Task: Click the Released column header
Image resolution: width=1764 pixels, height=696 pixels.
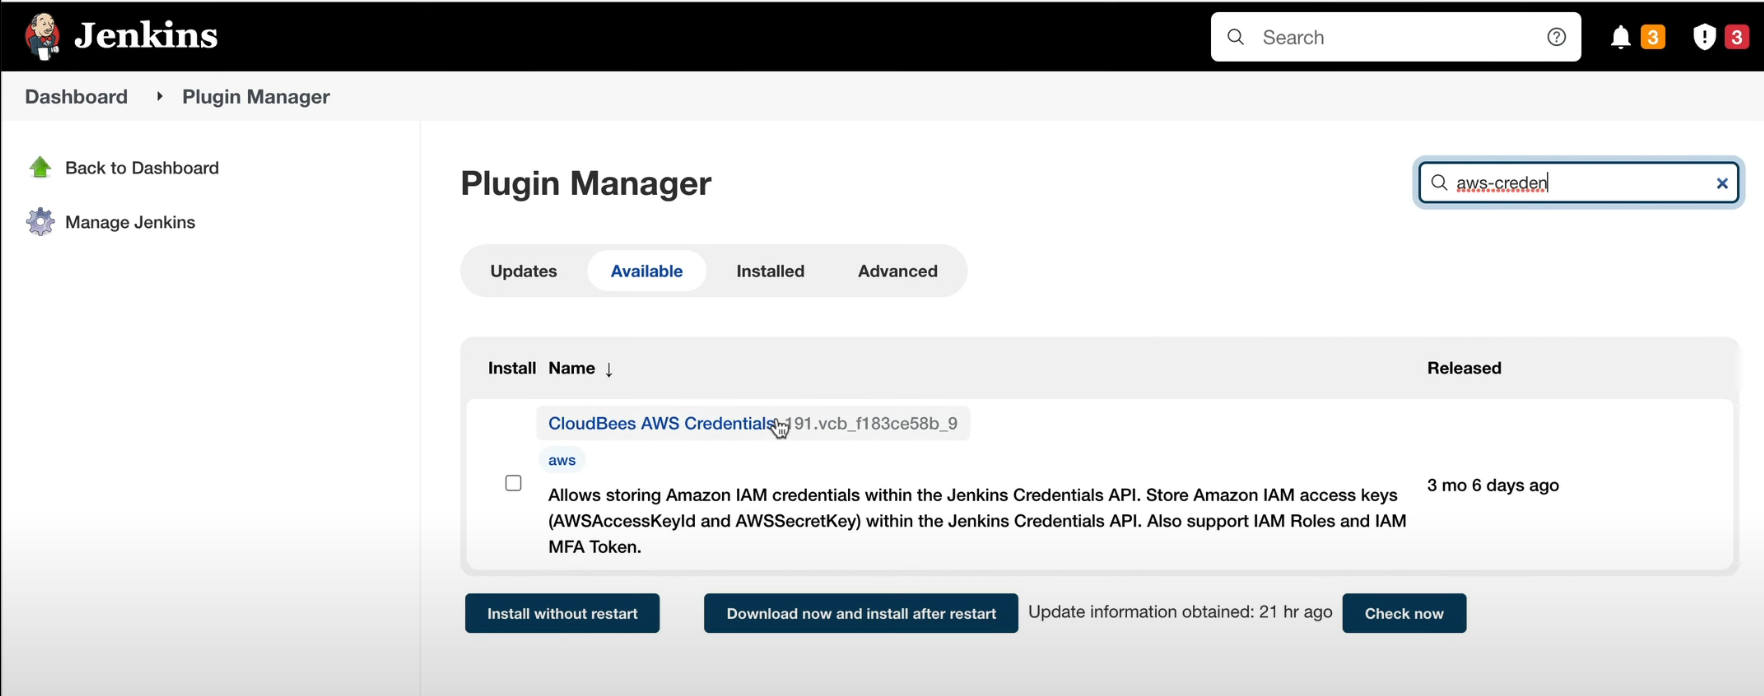Action: (1464, 368)
